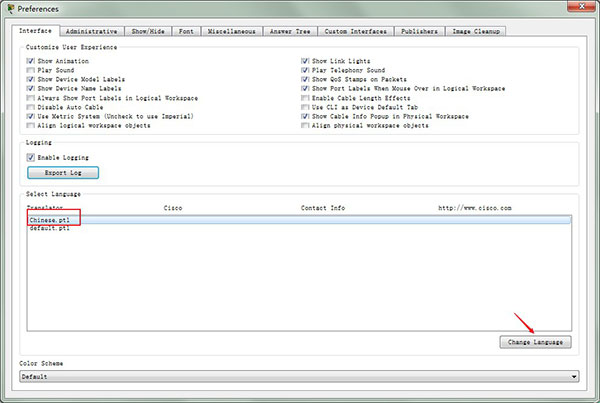This screenshot has width=600, height=403.
Task: Toggle Show Link Lights checkbox
Action: [x=305, y=61]
